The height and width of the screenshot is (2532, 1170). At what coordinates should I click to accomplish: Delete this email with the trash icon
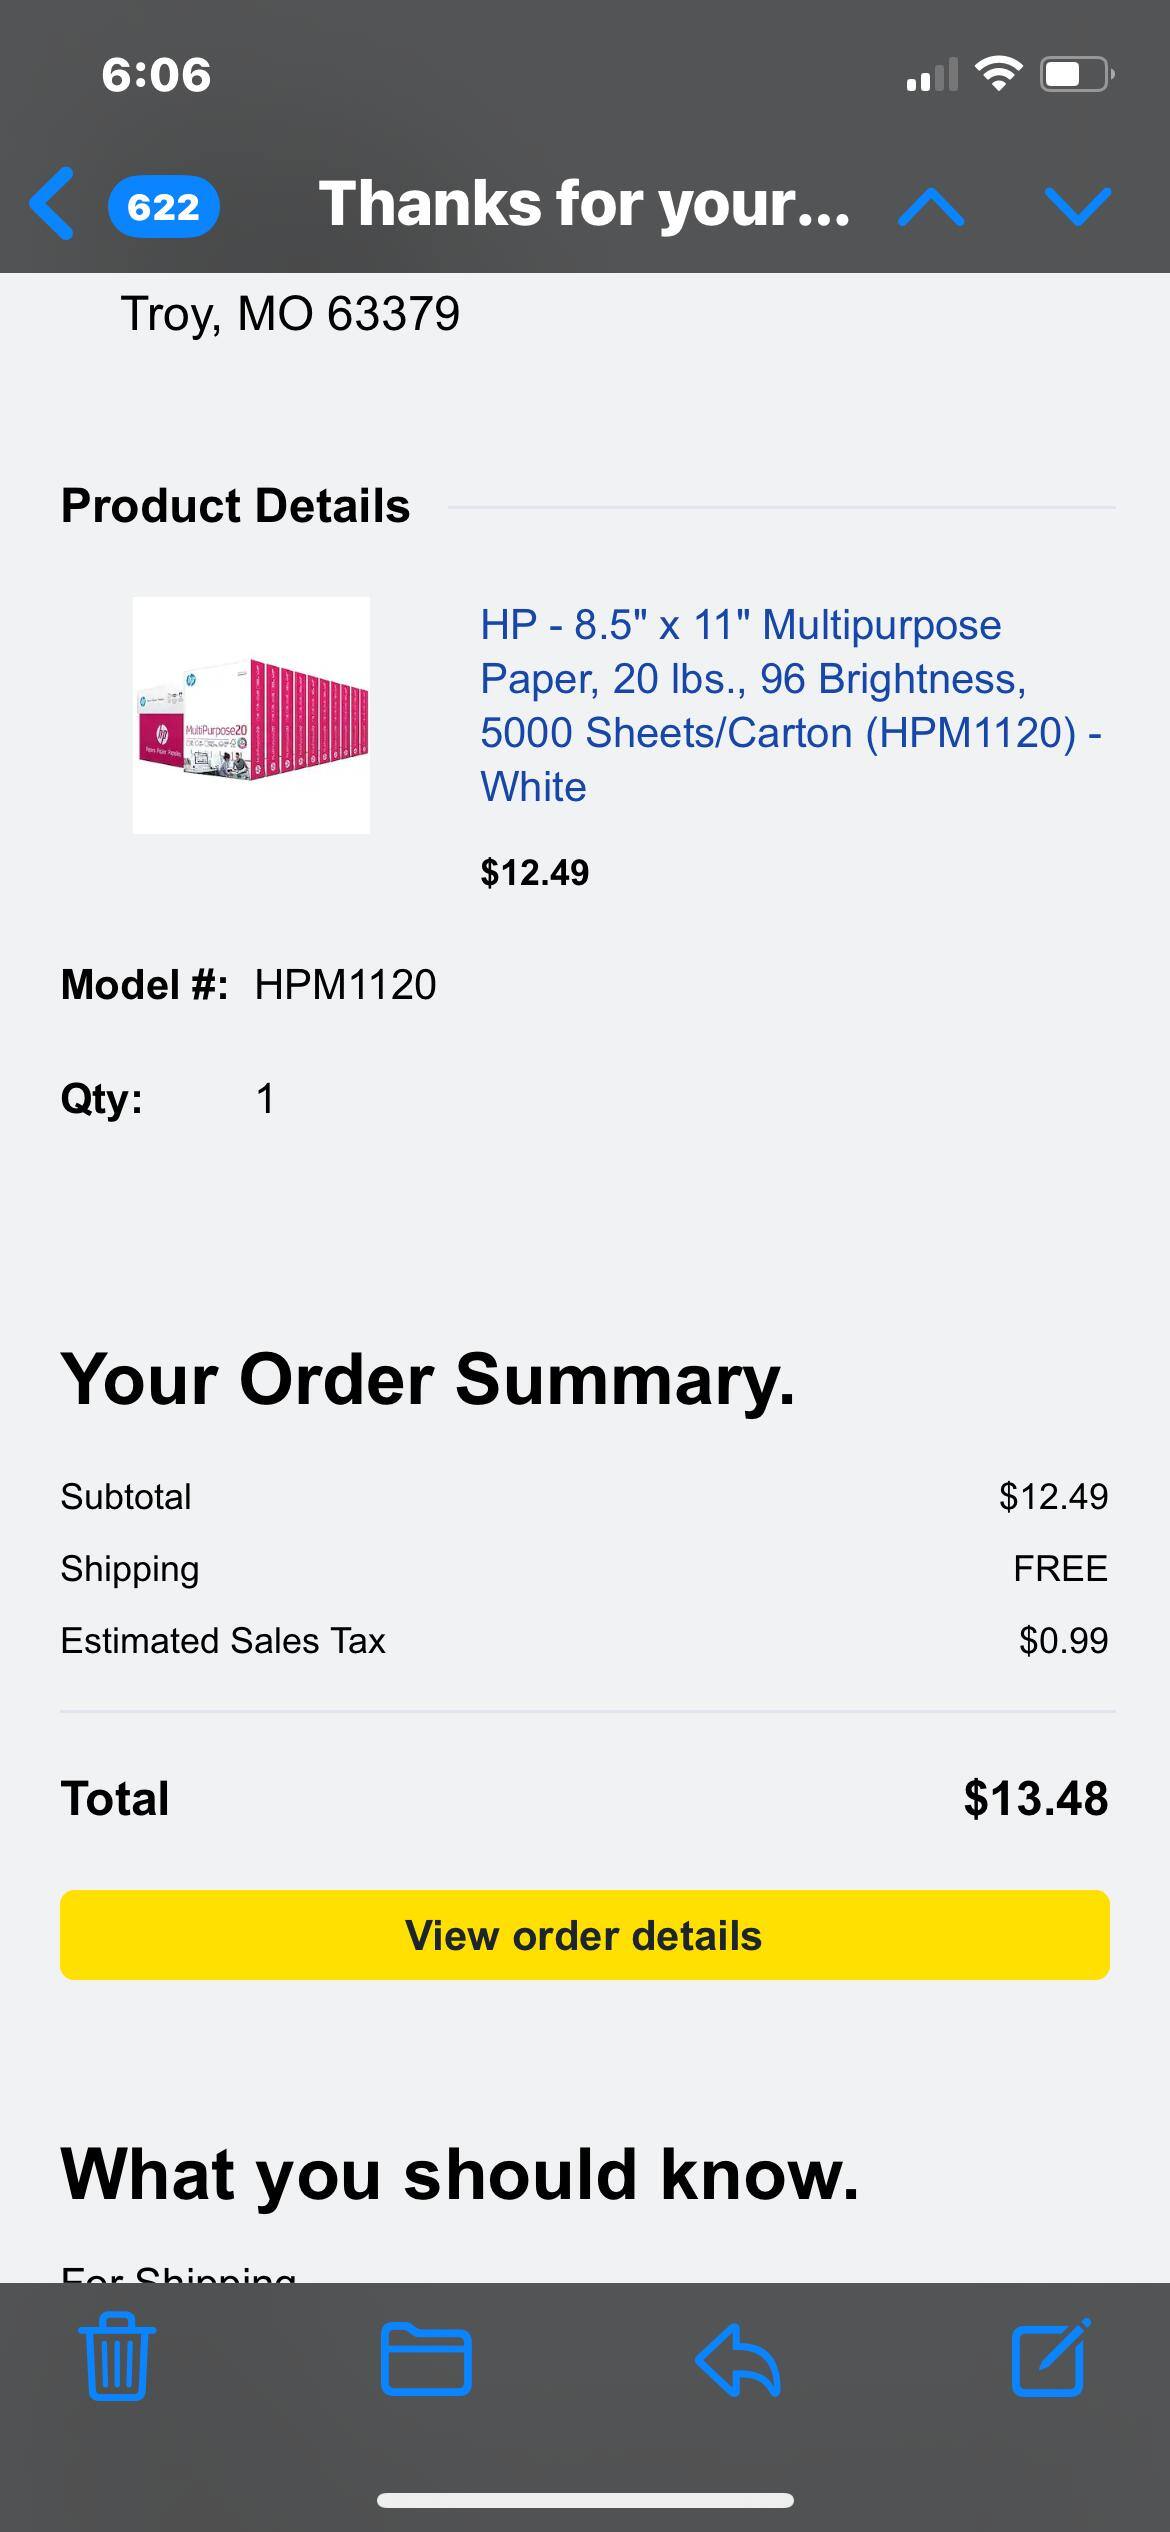(x=117, y=2358)
